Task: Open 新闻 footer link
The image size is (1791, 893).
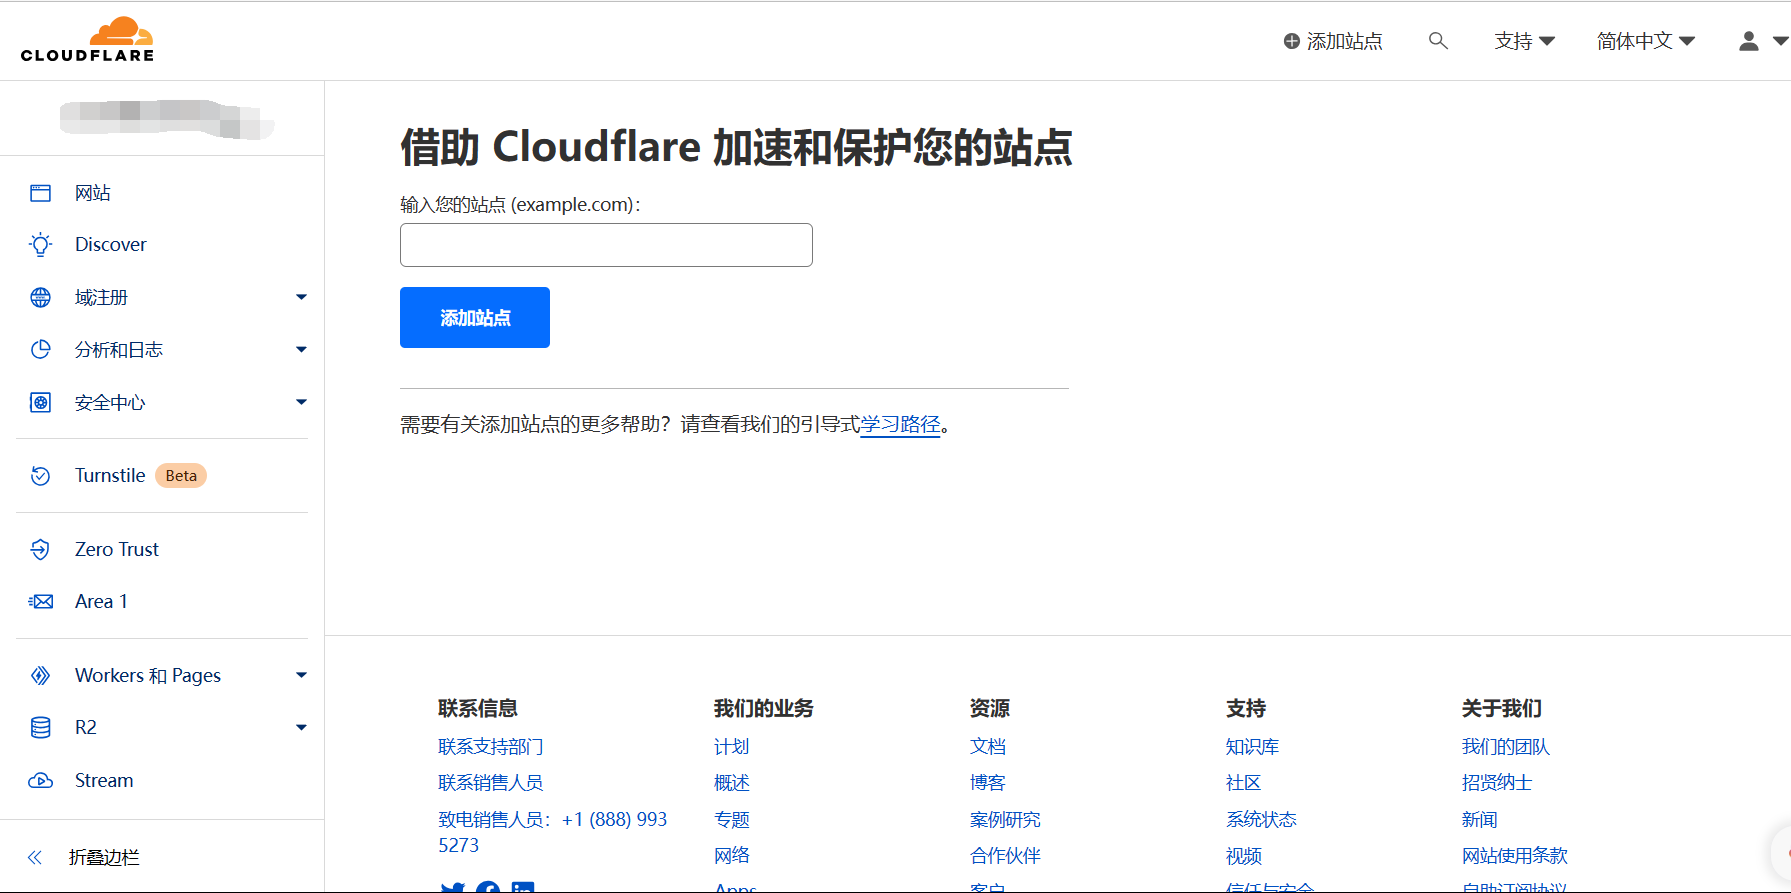Action: tap(1480, 820)
